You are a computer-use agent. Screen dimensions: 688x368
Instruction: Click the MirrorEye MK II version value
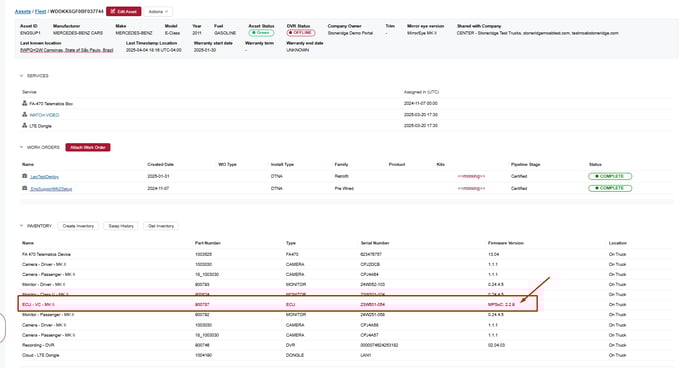point(422,33)
